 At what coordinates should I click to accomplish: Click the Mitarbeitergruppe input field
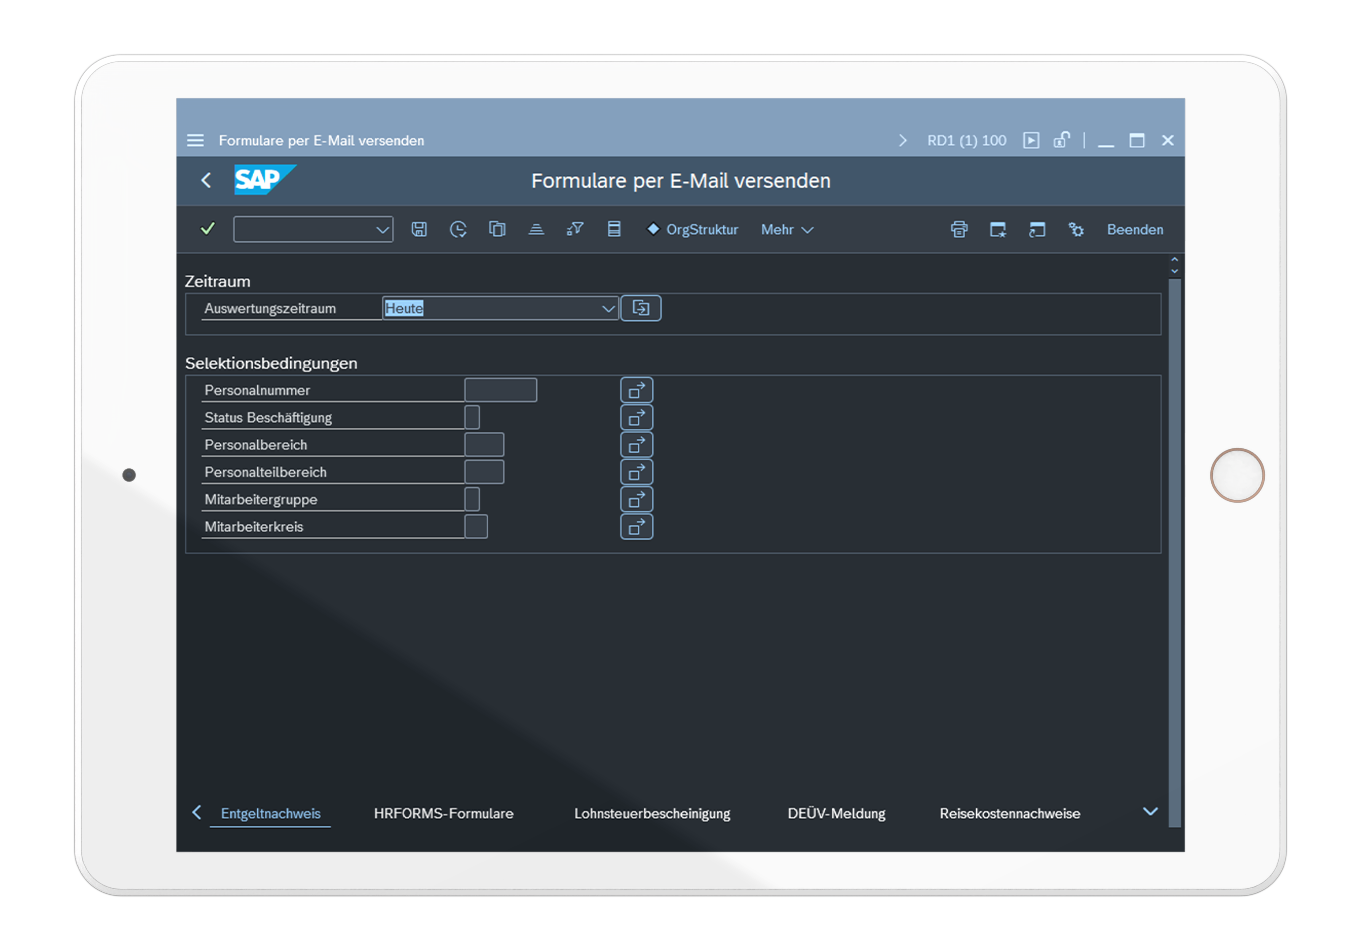tap(472, 499)
